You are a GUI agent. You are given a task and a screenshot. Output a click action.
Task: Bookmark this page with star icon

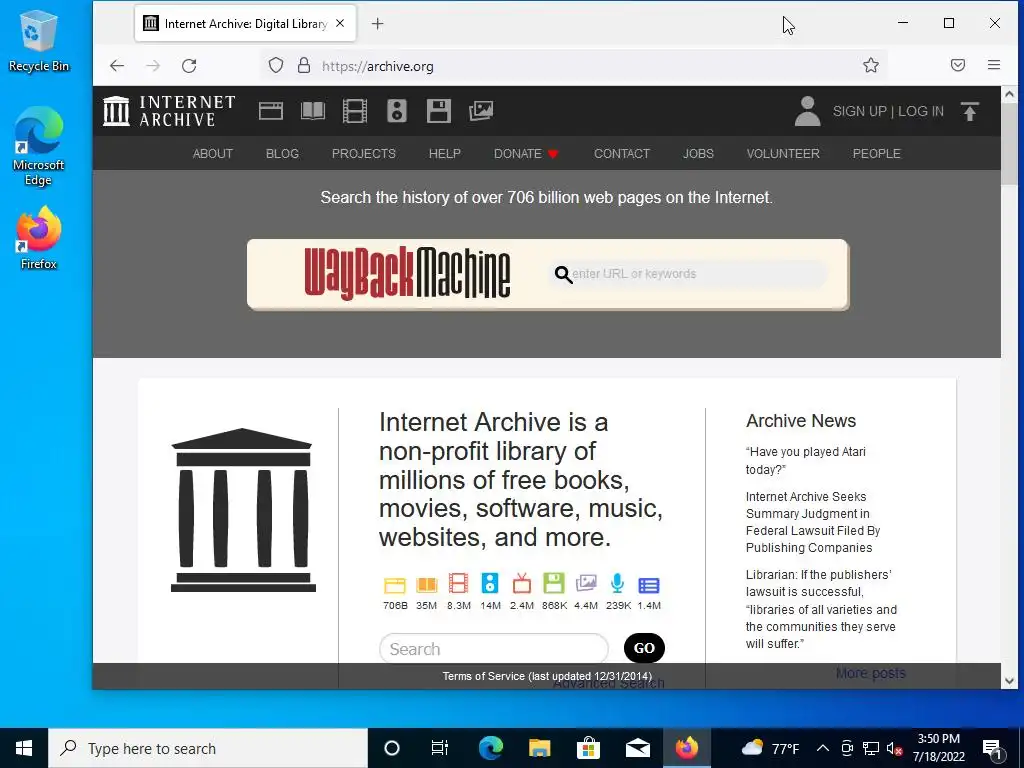click(x=871, y=65)
